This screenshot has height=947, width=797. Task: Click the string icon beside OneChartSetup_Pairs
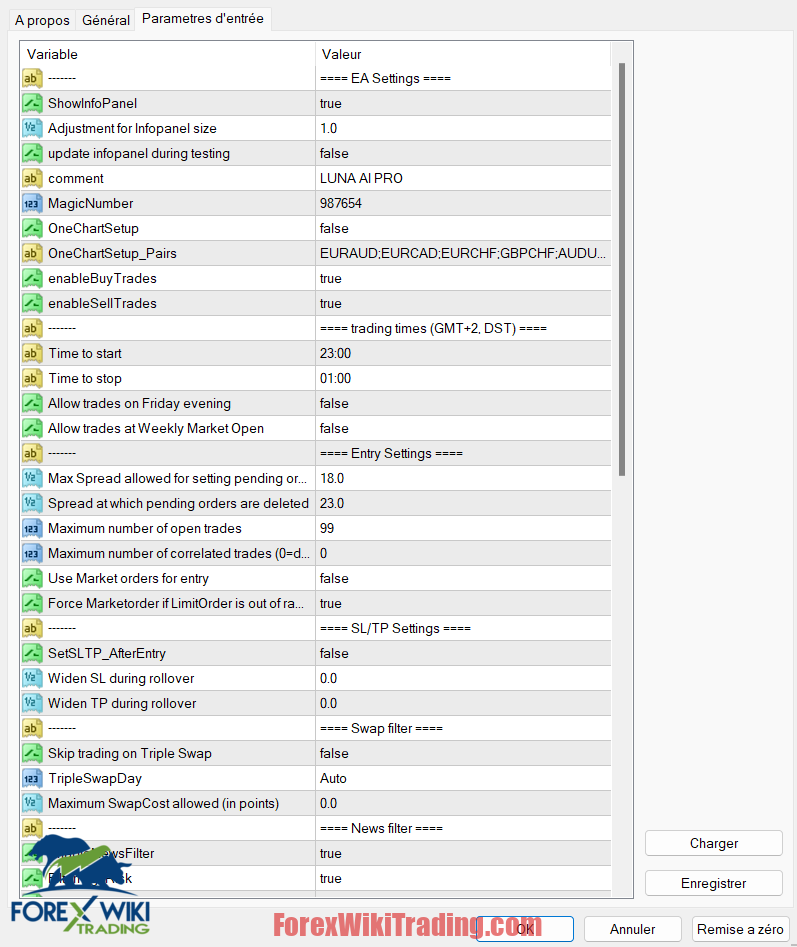[x=32, y=253]
